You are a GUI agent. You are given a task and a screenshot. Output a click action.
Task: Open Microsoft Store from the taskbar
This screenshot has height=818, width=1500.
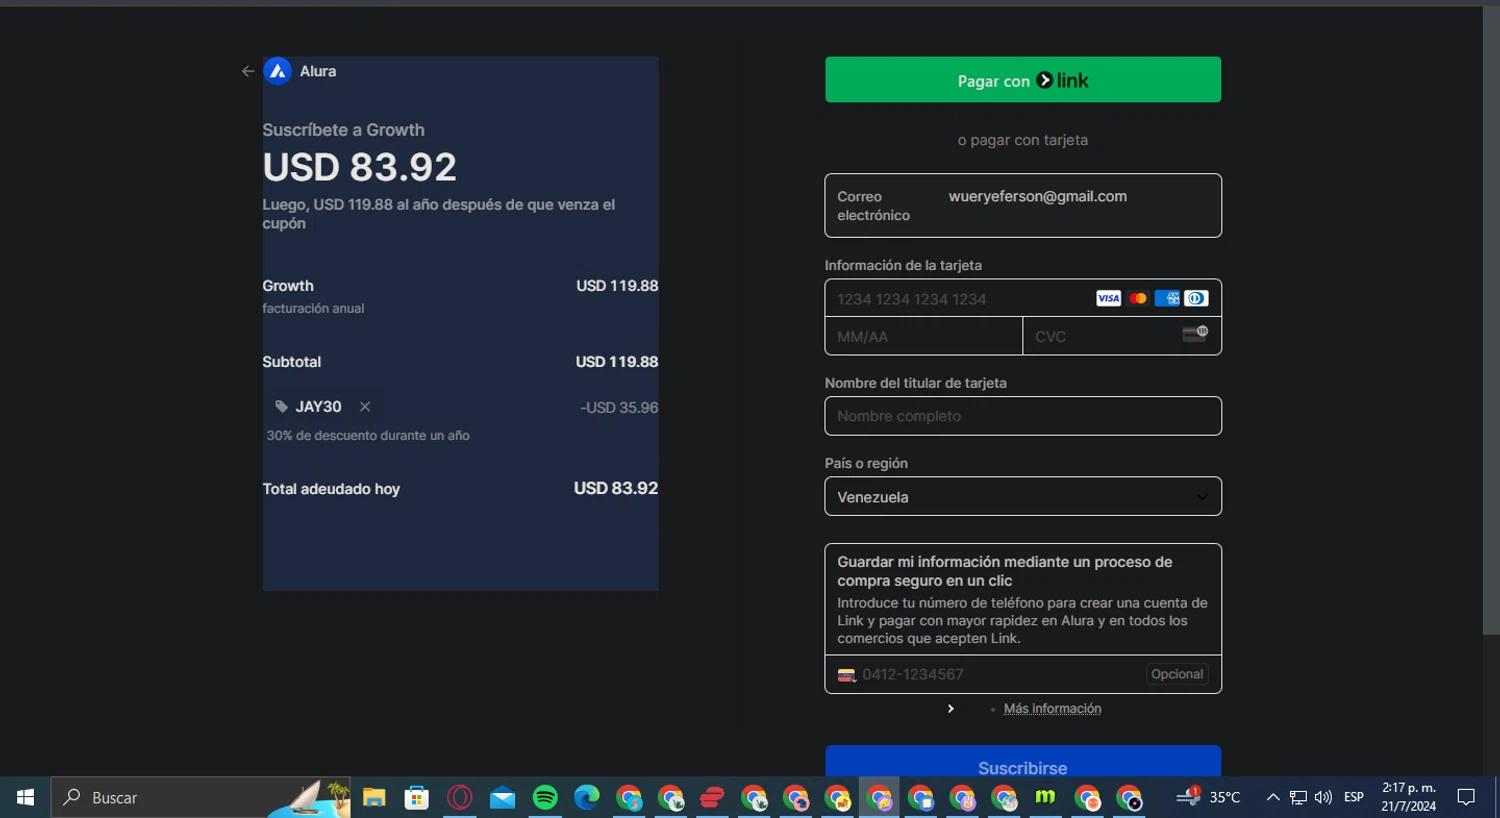tap(416, 797)
